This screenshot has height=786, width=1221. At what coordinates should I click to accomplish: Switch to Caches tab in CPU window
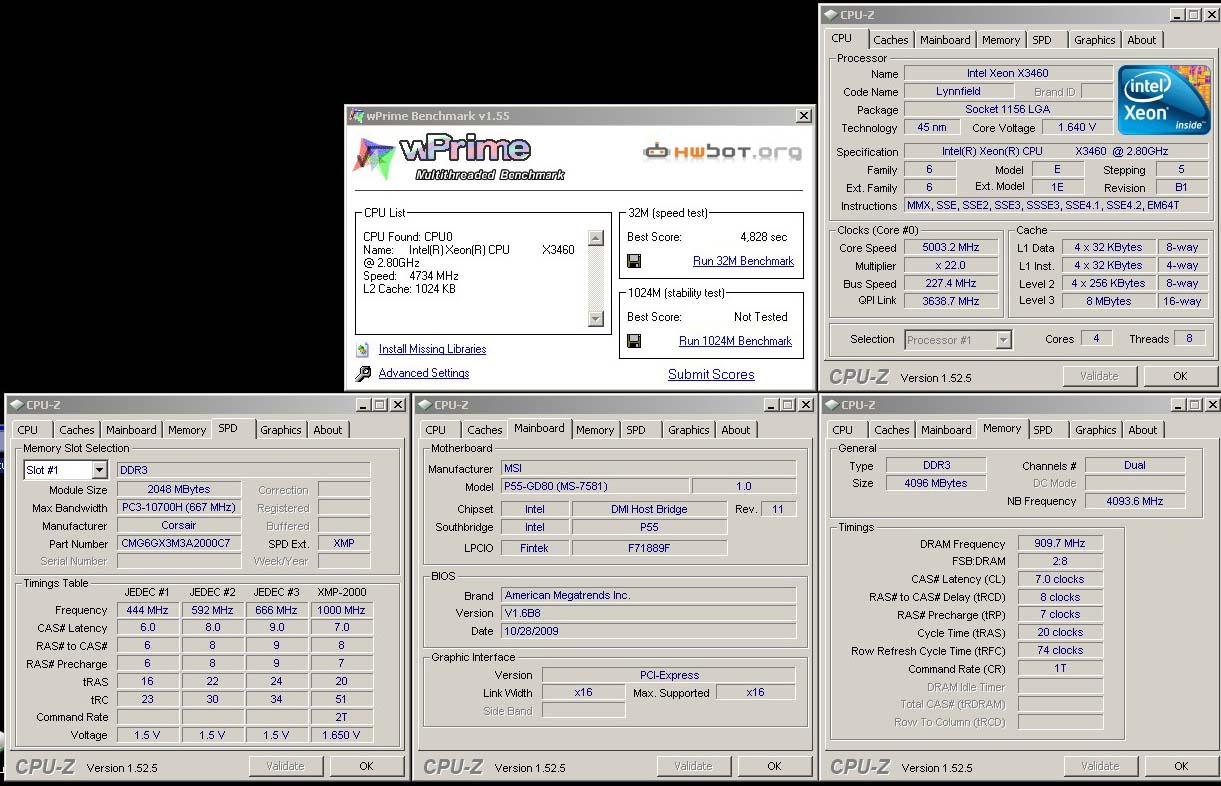pos(891,40)
